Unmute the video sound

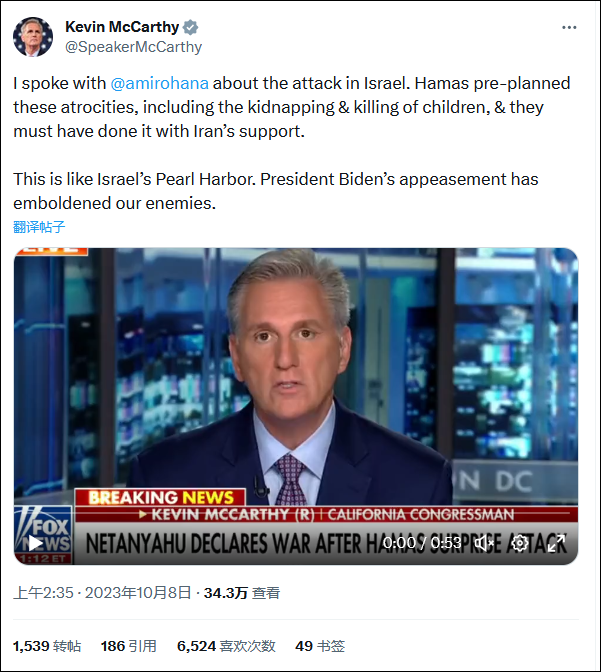(484, 543)
